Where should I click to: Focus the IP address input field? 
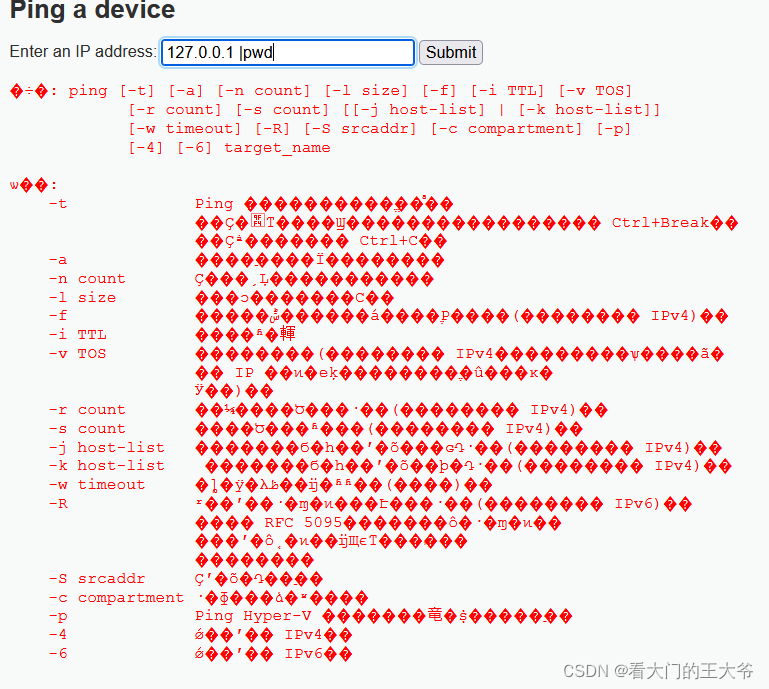click(288, 52)
